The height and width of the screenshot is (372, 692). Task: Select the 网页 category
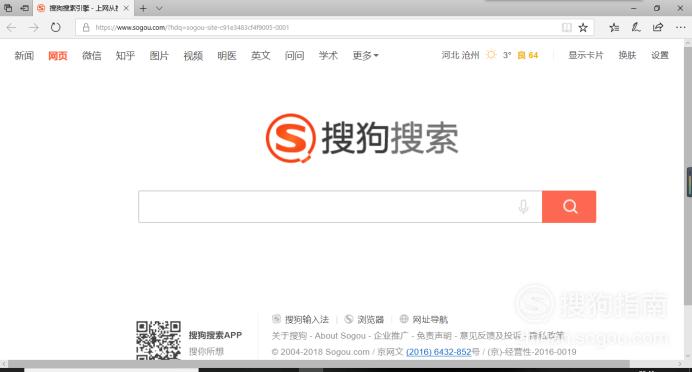point(58,56)
